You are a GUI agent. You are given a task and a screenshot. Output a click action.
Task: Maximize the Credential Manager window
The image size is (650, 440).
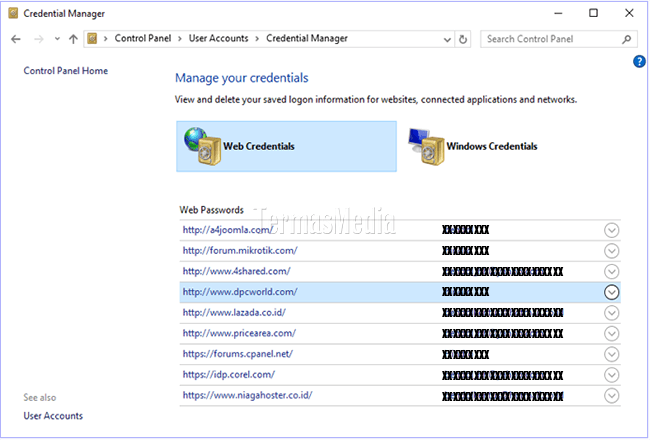coord(593,13)
